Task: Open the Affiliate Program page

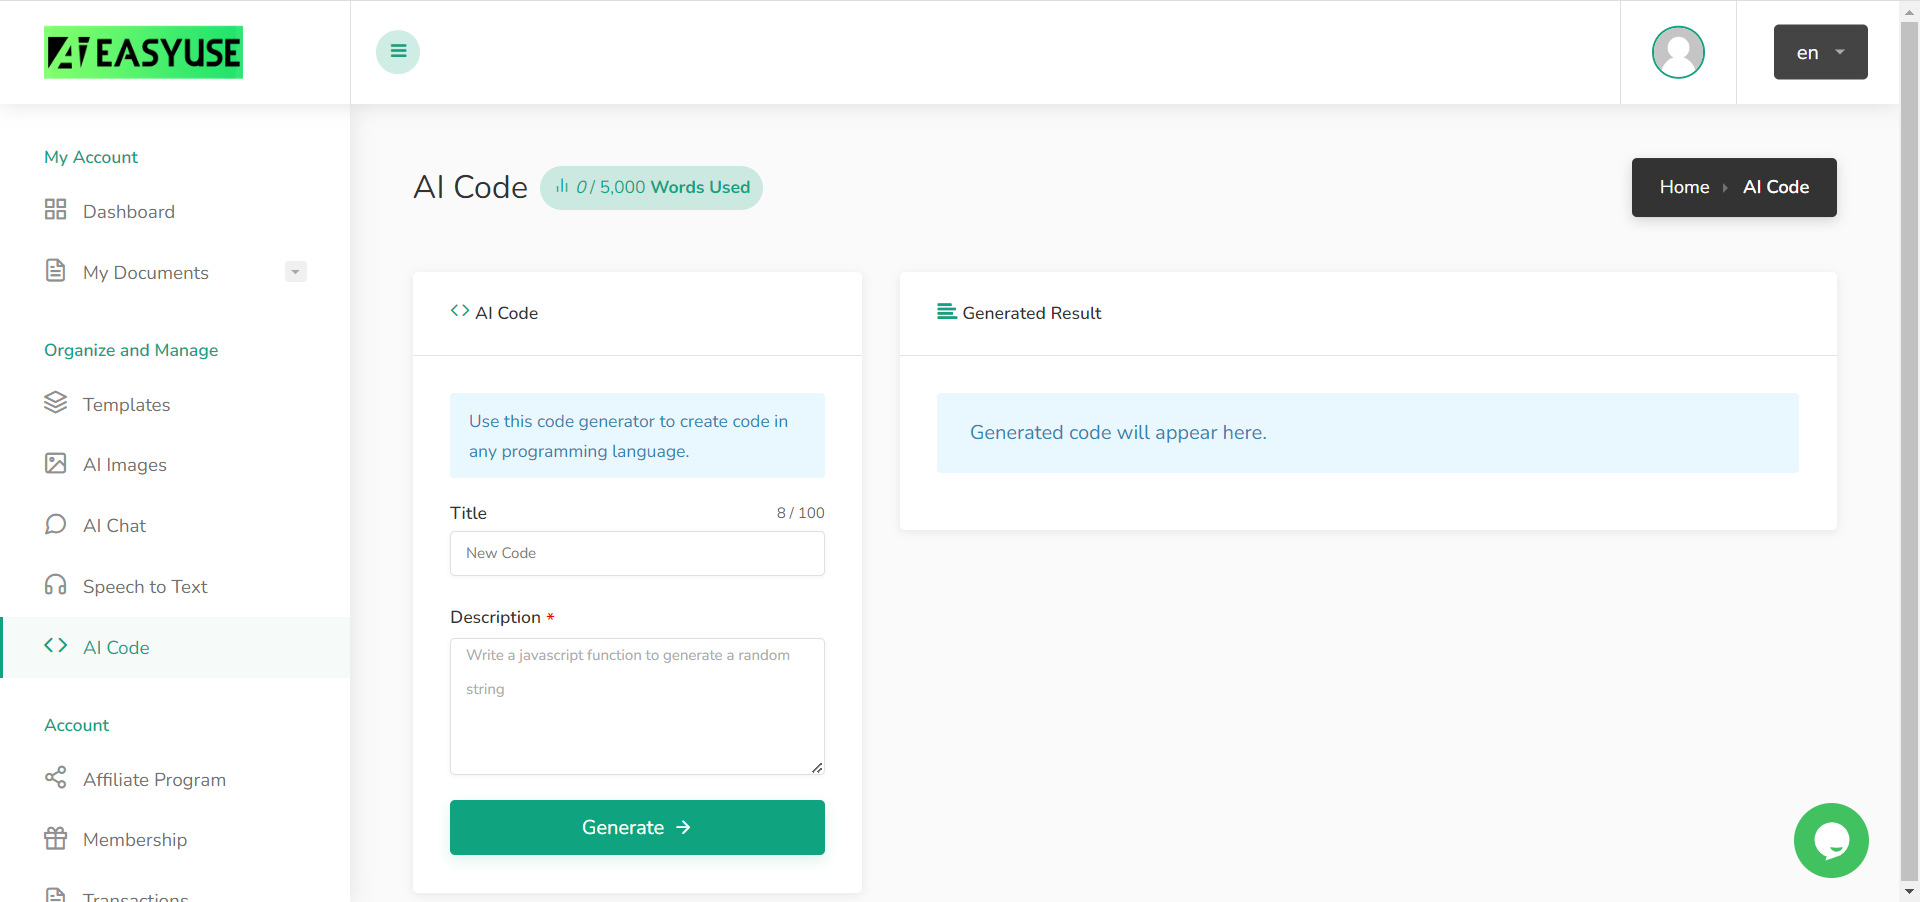Action: (x=56, y=779)
